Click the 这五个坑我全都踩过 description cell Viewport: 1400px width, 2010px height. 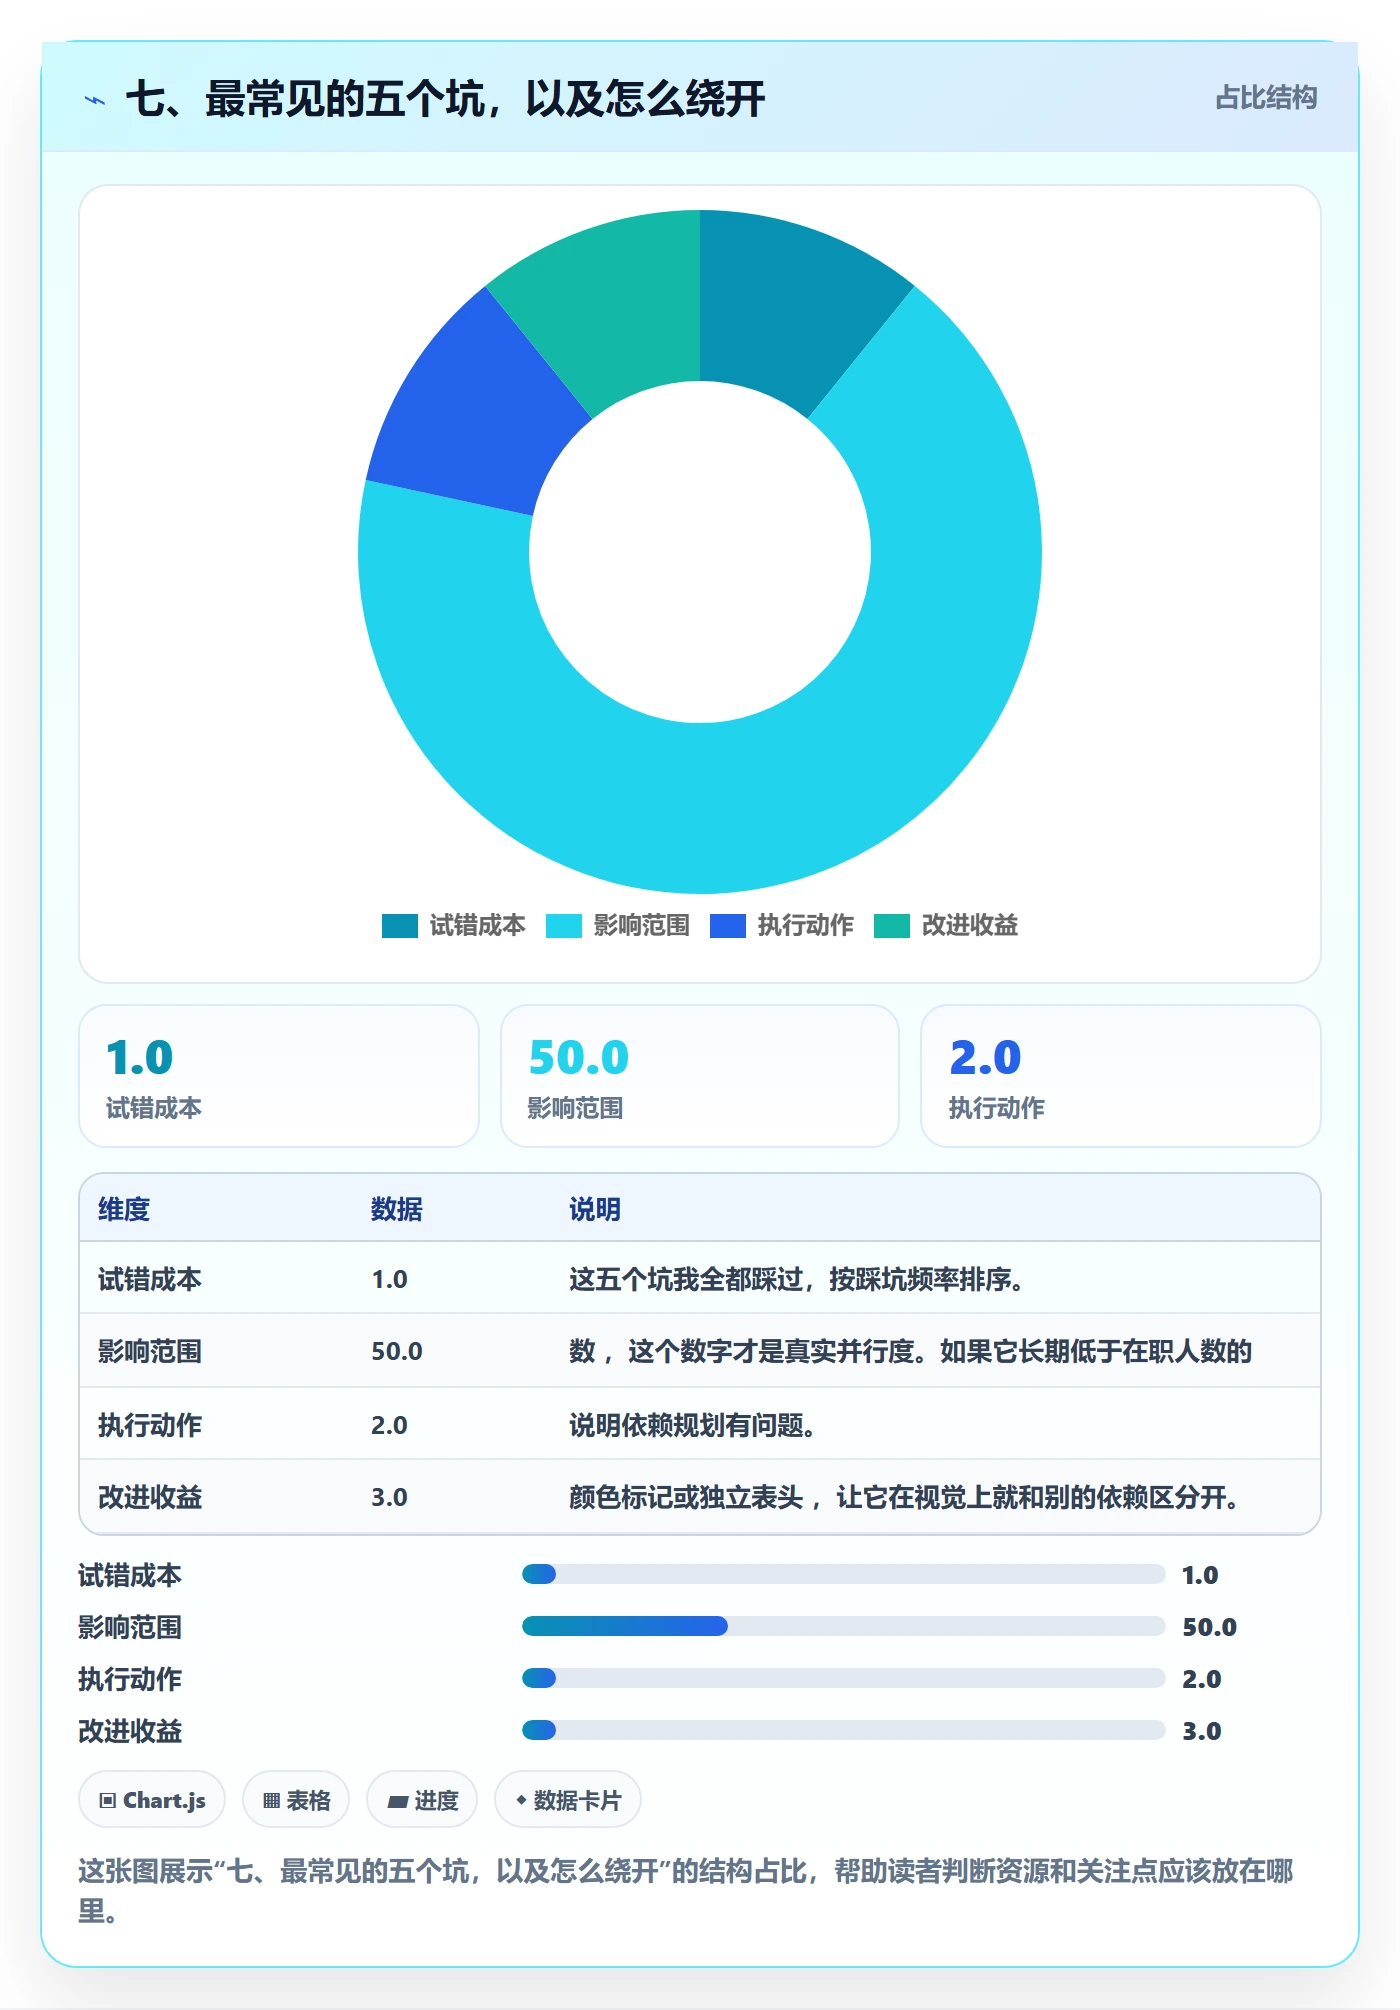(797, 1279)
